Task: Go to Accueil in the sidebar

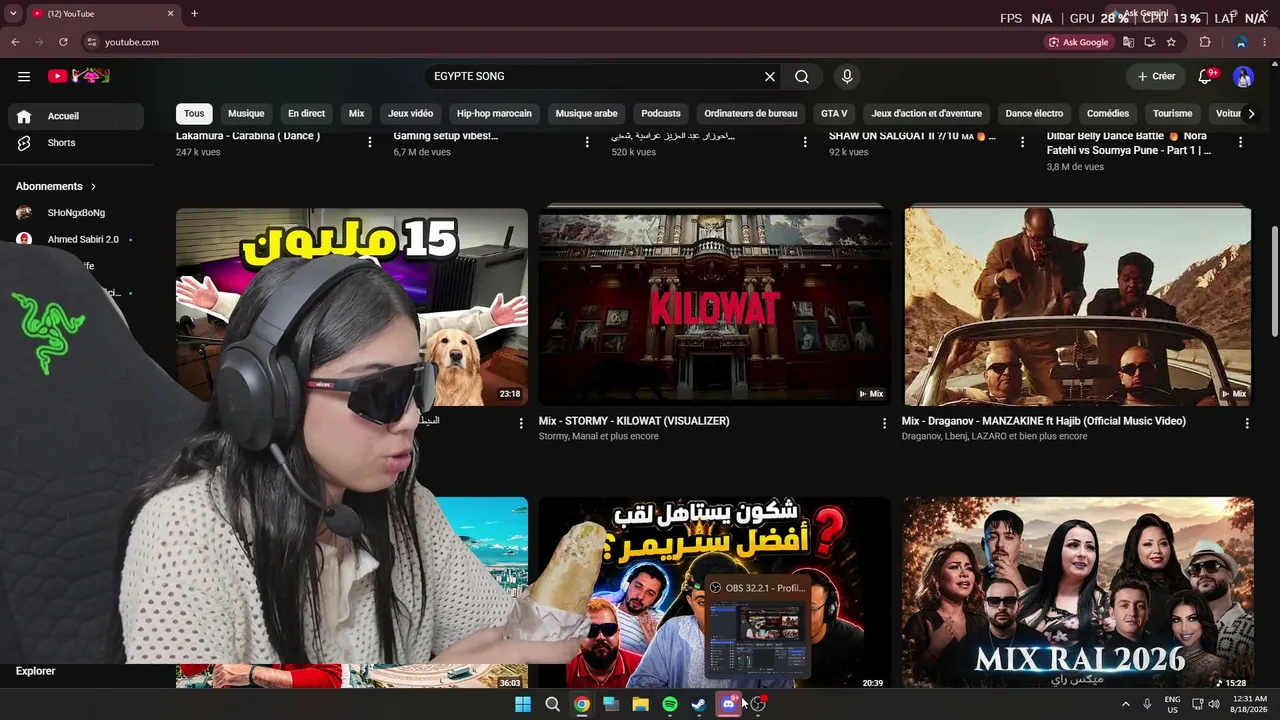Action: point(76,116)
